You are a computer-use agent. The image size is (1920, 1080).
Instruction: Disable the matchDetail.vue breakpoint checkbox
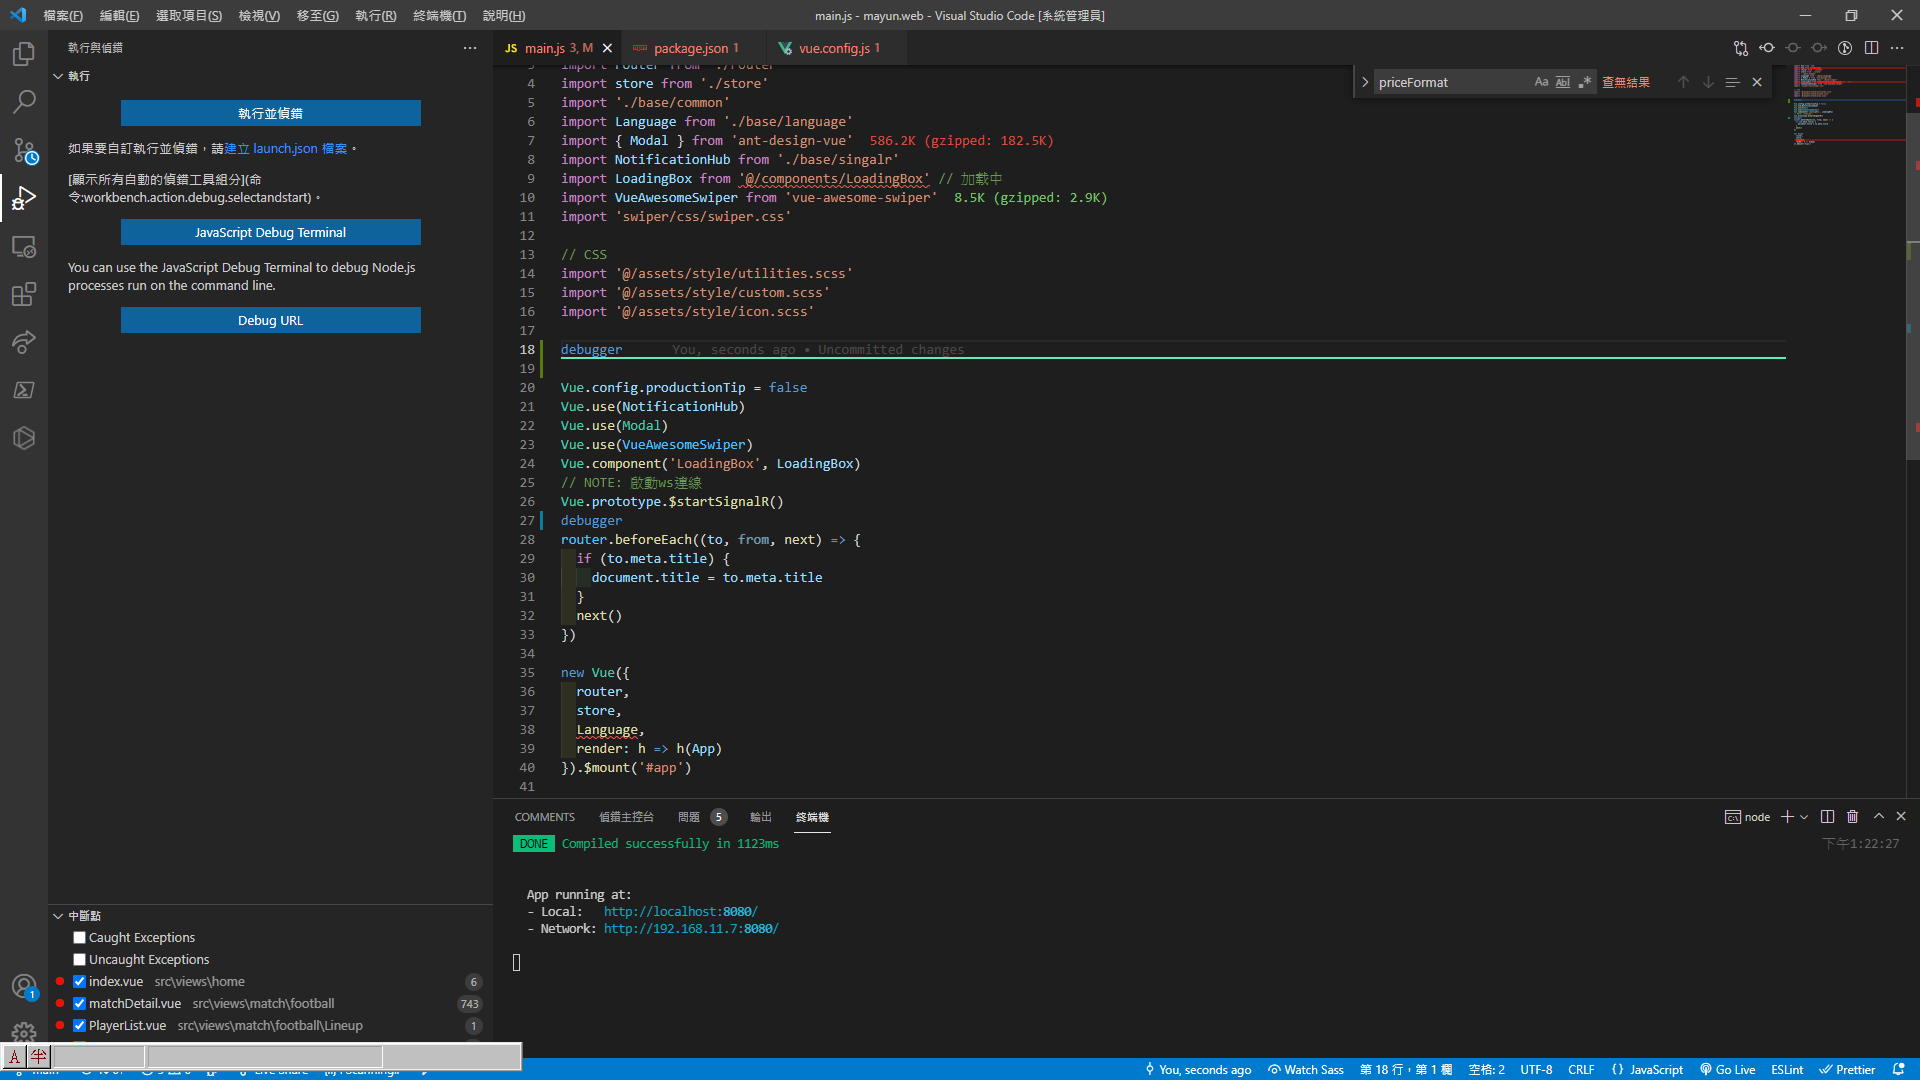tap(79, 1004)
